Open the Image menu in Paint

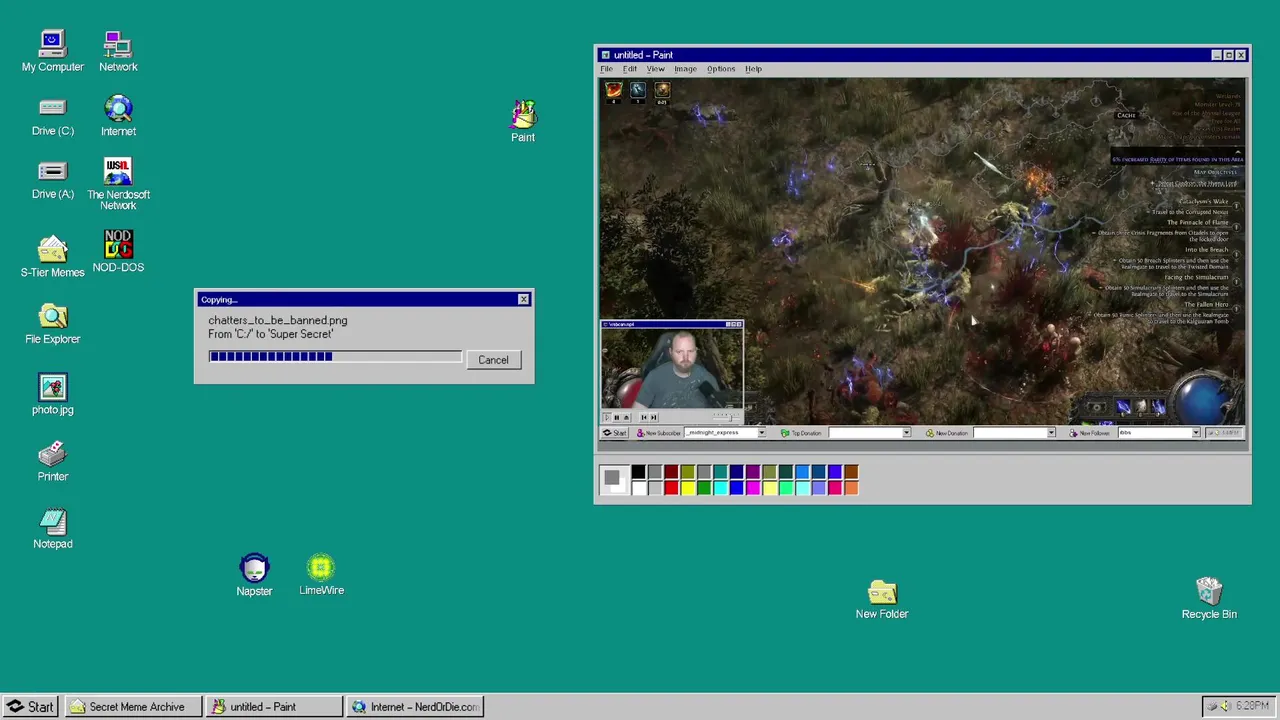click(685, 69)
